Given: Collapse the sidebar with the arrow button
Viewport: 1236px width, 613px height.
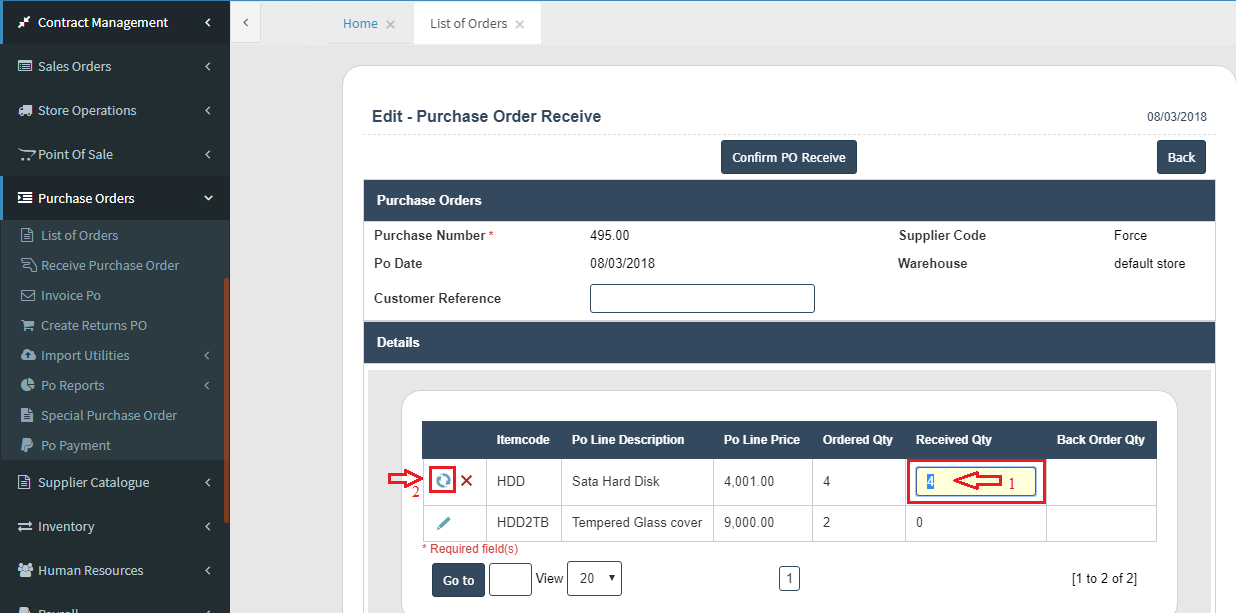Looking at the screenshot, I should [x=246, y=22].
